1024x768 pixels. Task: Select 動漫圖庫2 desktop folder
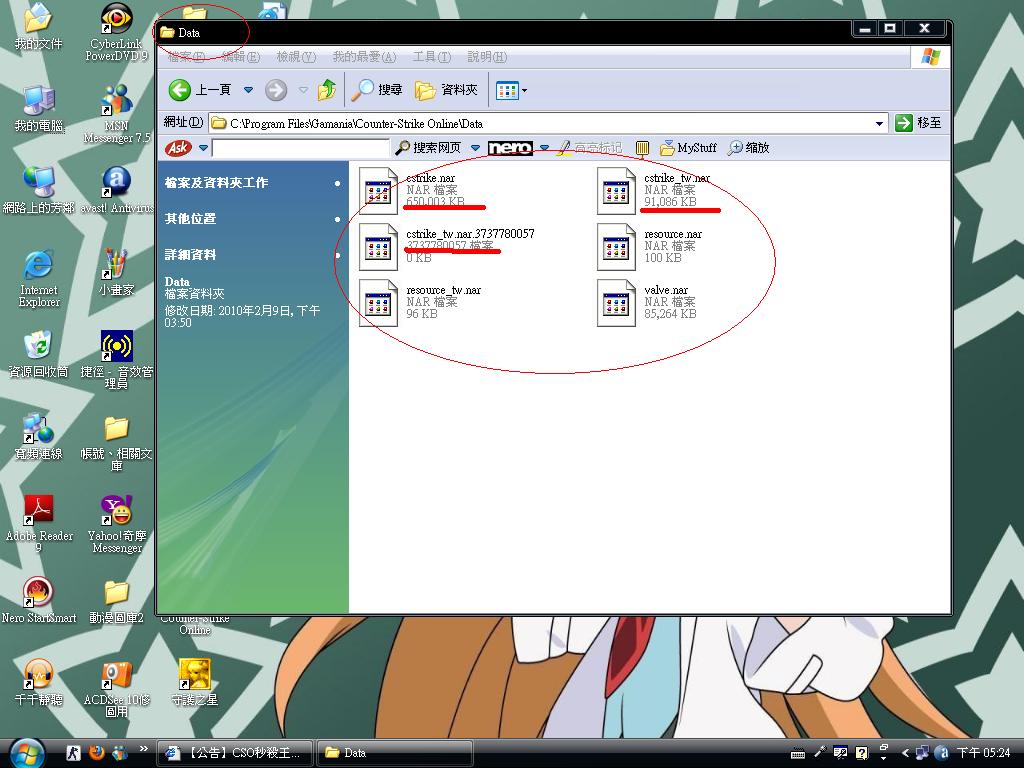pyautogui.click(x=116, y=601)
